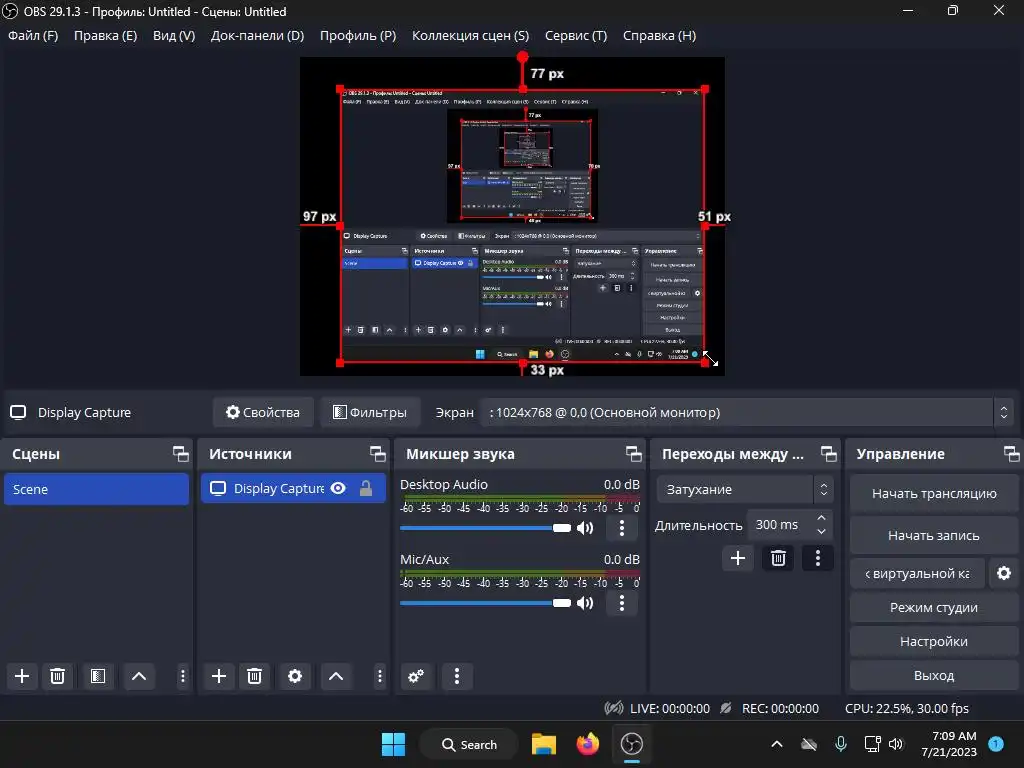Click the Mic/Aux volume slider
This screenshot has height=768, width=1024.
coord(485,603)
